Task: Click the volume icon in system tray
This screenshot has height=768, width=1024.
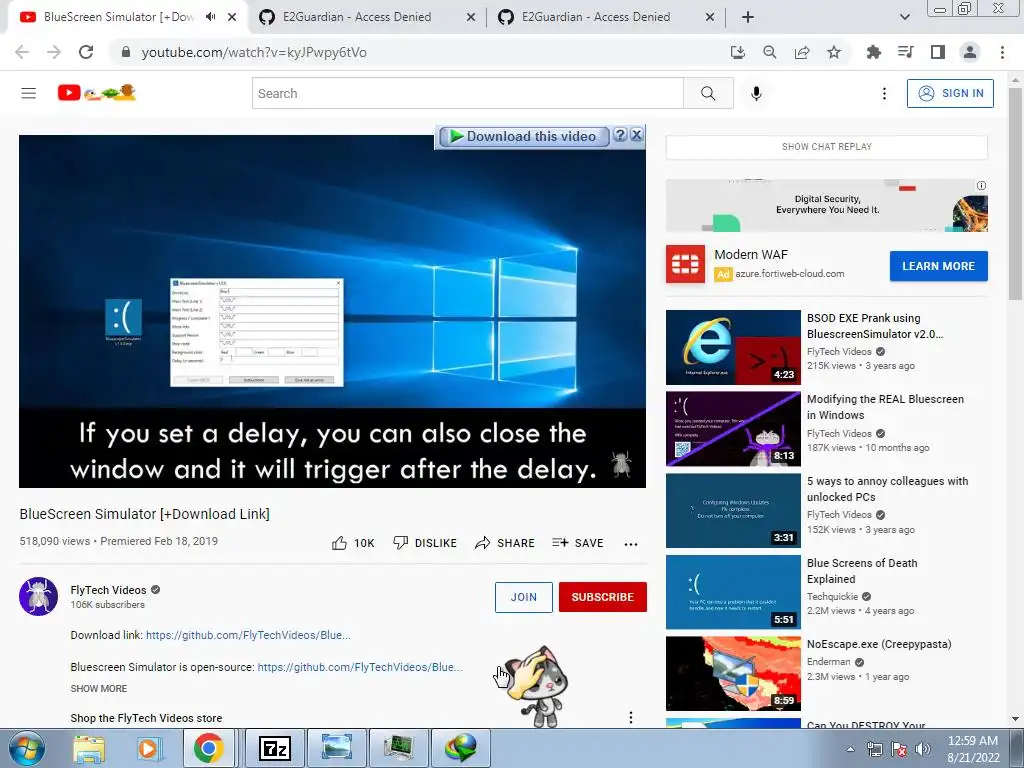Action: 923,749
